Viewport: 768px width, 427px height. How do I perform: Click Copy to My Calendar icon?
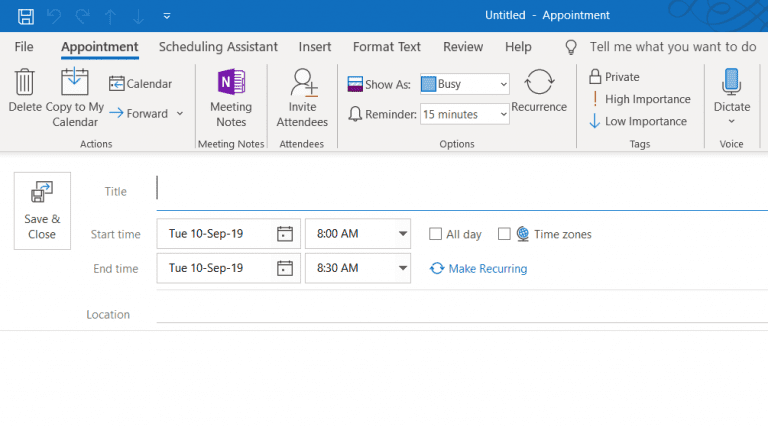[74, 81]
